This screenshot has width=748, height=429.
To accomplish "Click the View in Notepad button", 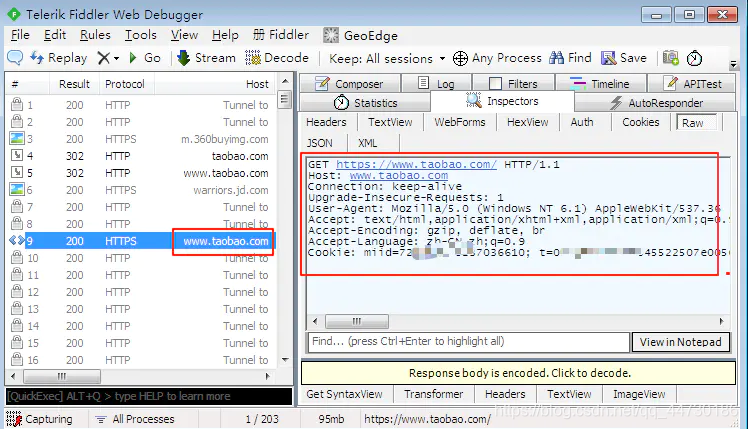I will pos(681,342).
